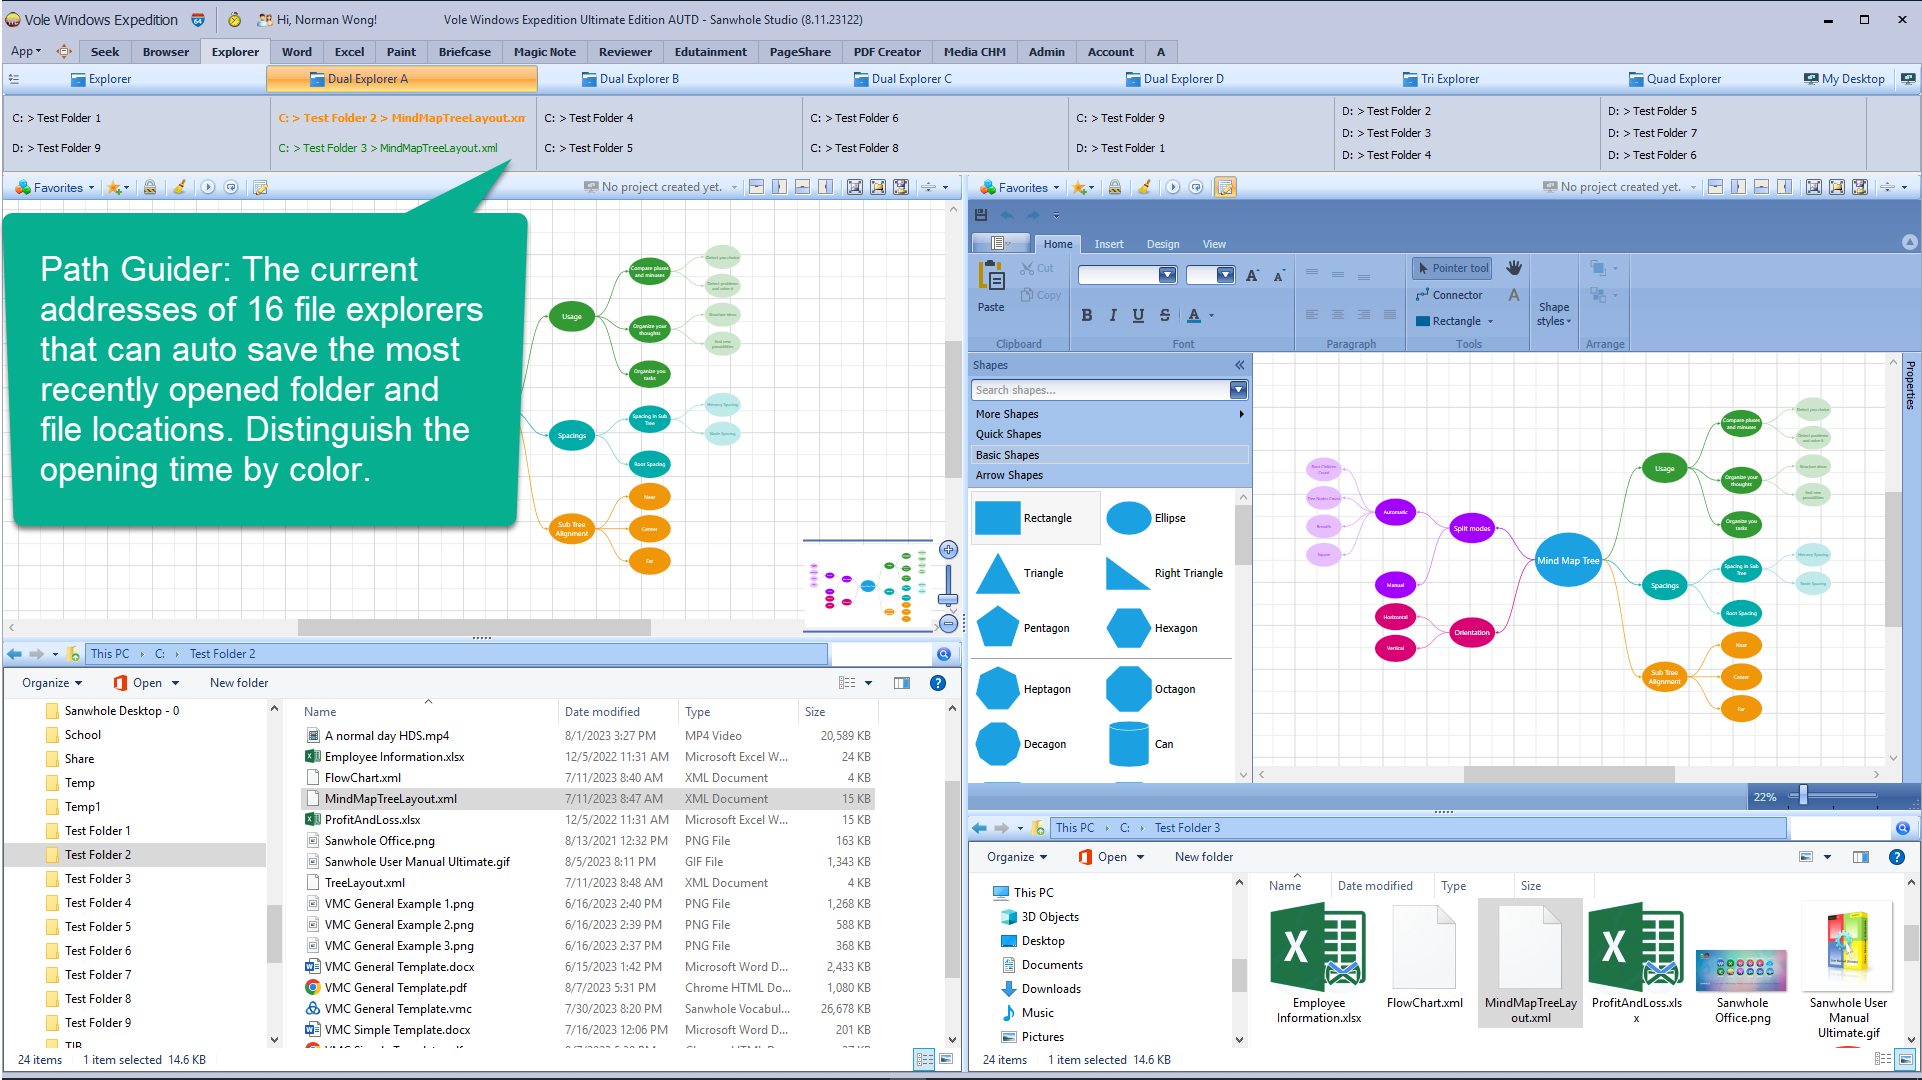Select the pan hand tool
Image resolution: width=1922 pixels, height=1080 pixels.
[1514, 268]
